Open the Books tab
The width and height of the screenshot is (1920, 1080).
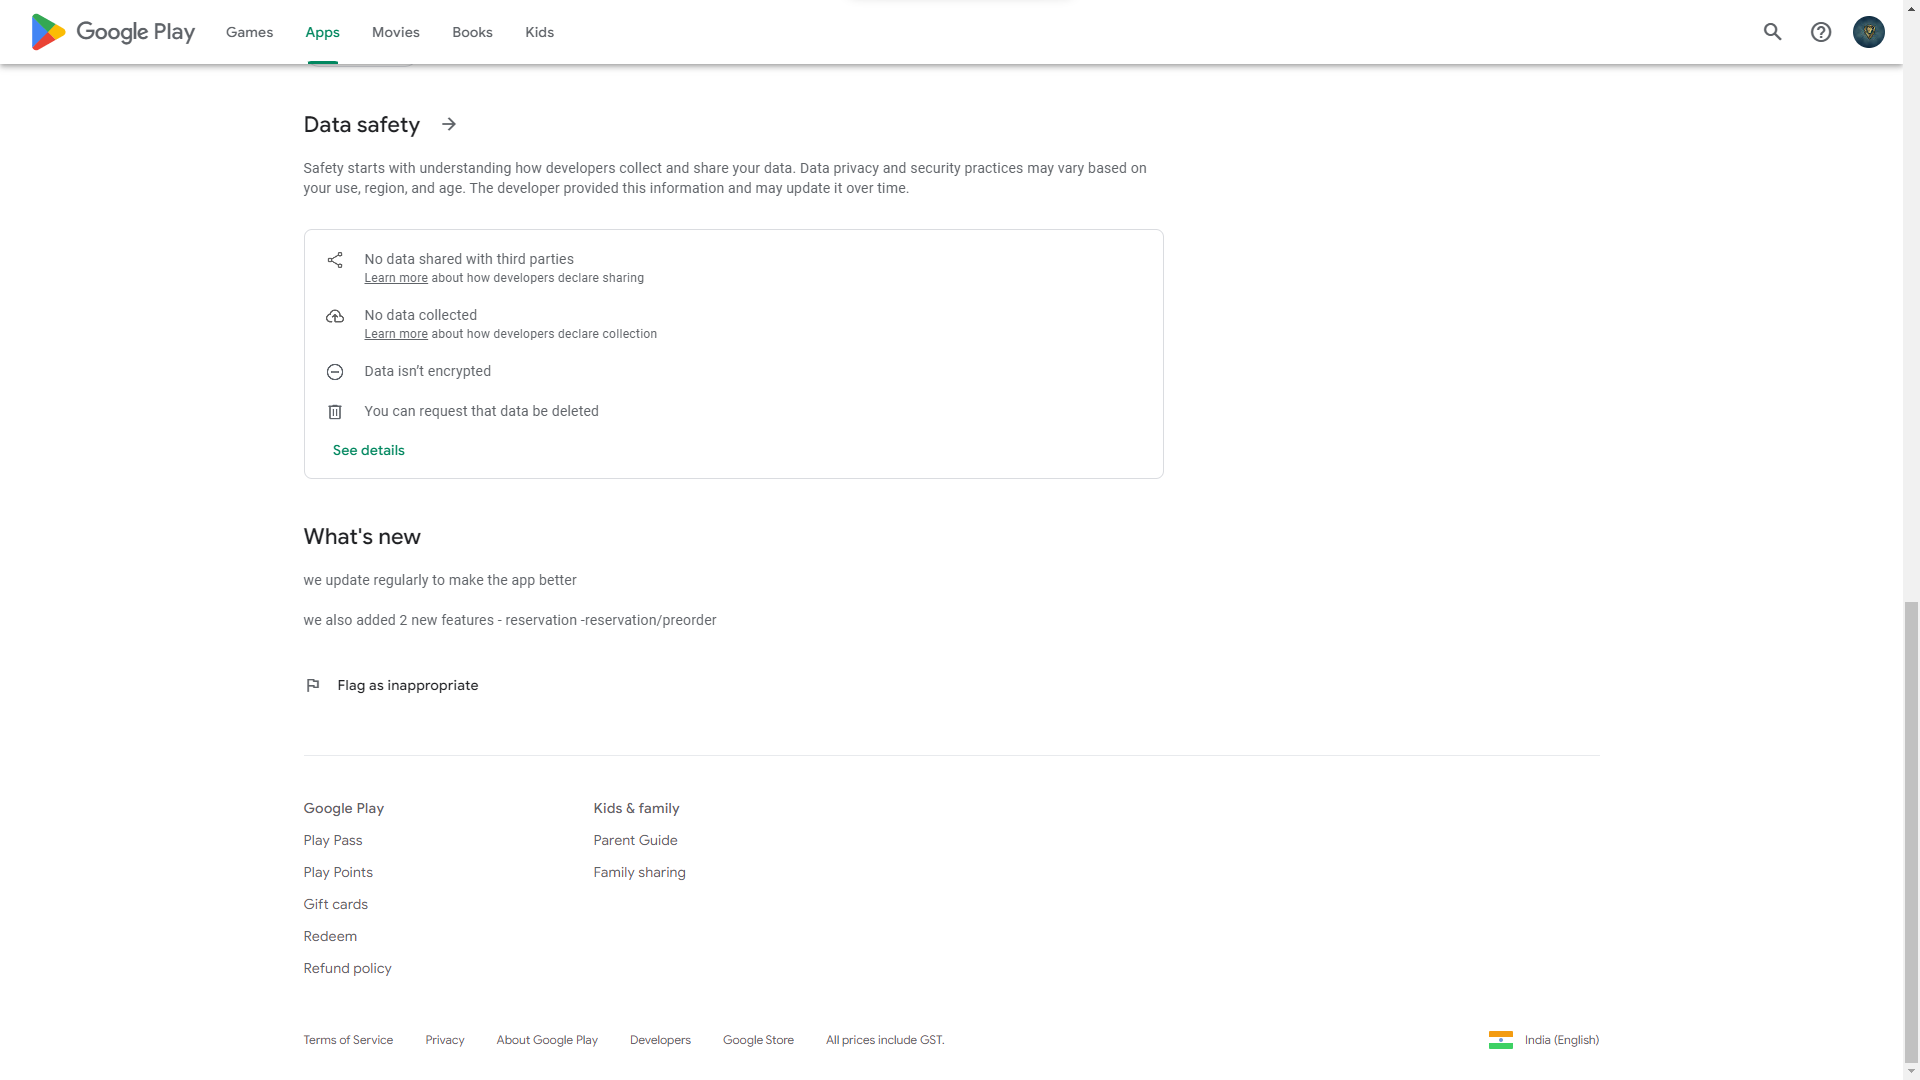coord(472,32)
